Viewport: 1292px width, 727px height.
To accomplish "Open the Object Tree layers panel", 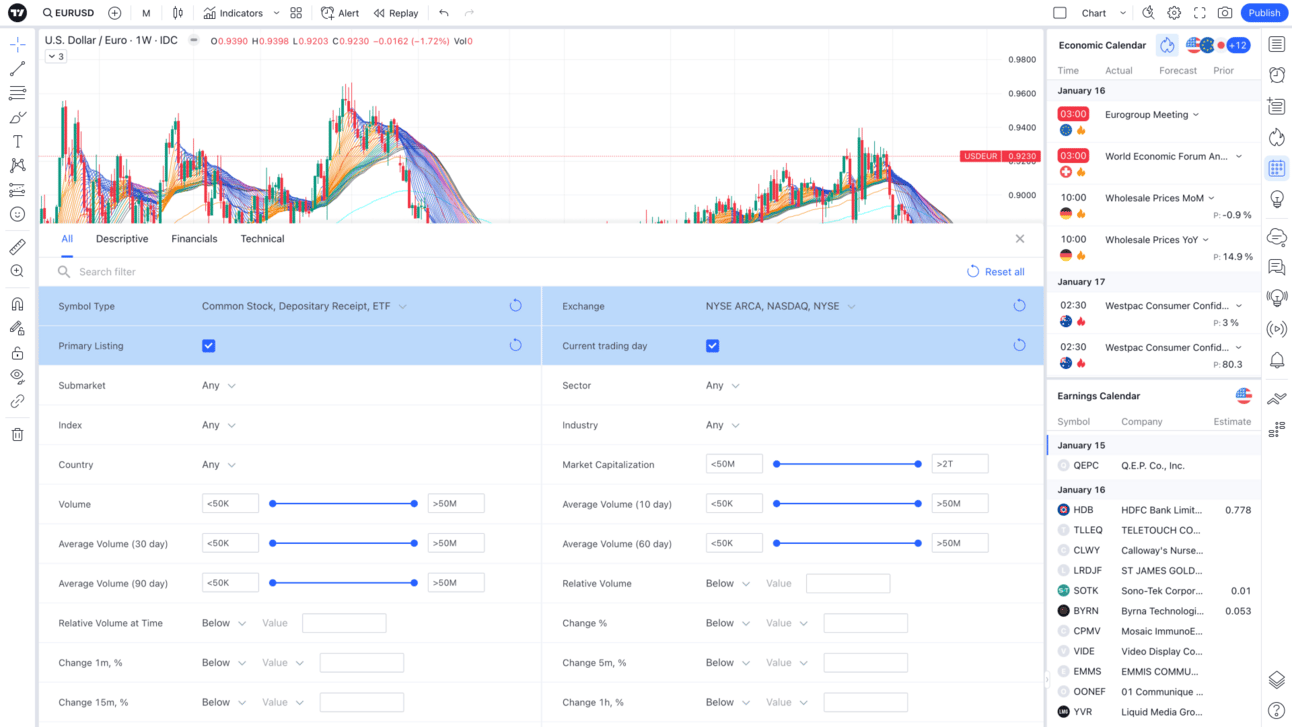I will (1277, 680).
